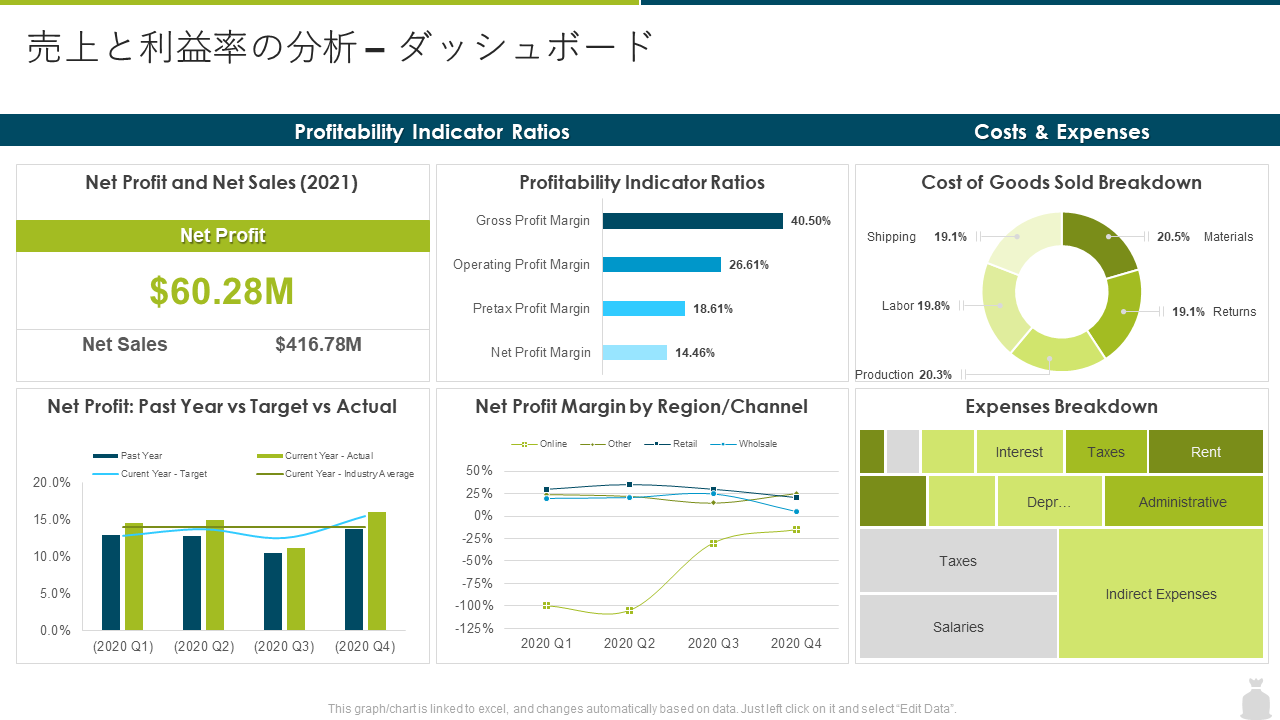Click the Rent treemap tile
This screenshot has width=1280, height=720.
pos(1206,452)
